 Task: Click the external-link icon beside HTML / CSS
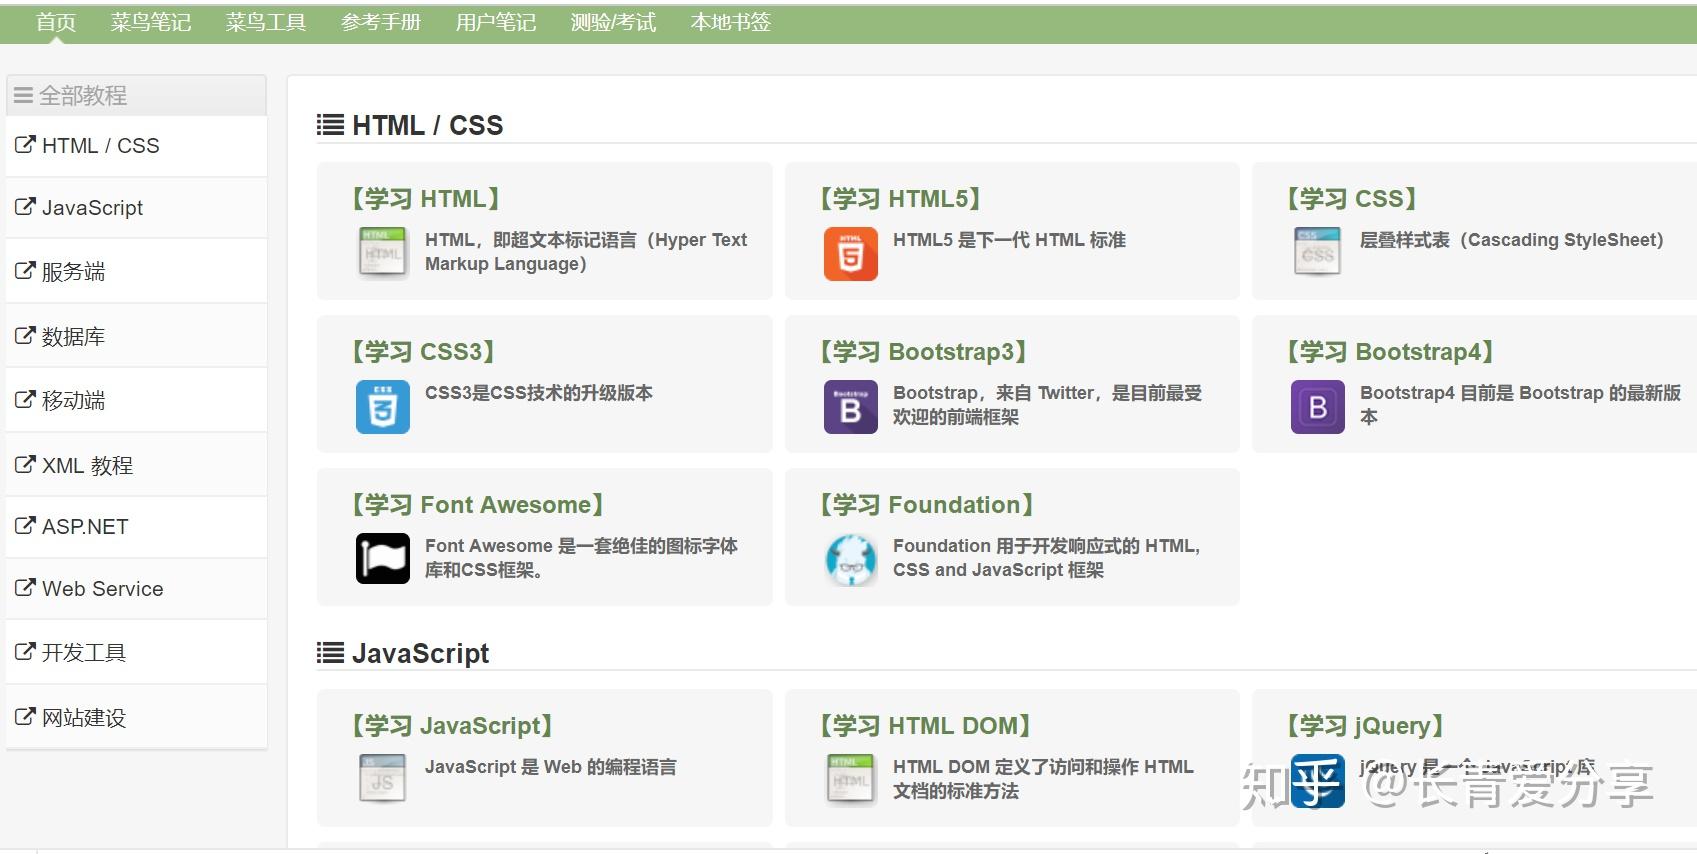click(x=25, y=145)
